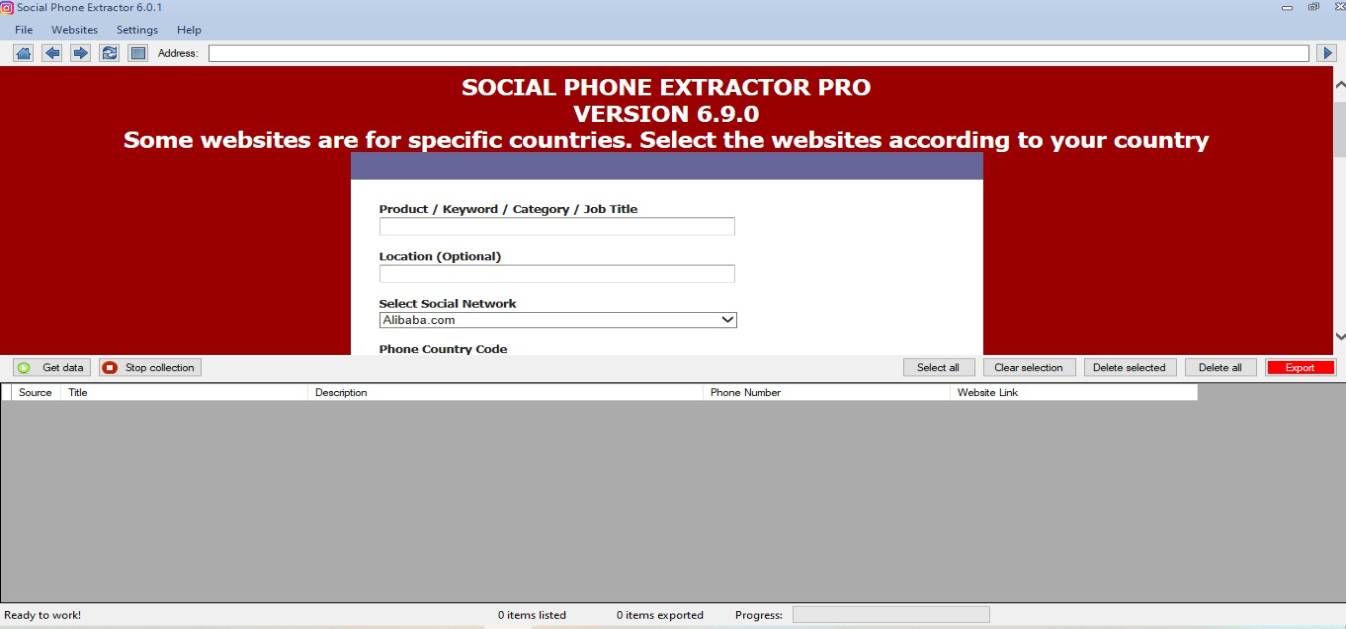Restore down the application window
The width and height of the screenshot is (1346, 629).
[1313, 7]
